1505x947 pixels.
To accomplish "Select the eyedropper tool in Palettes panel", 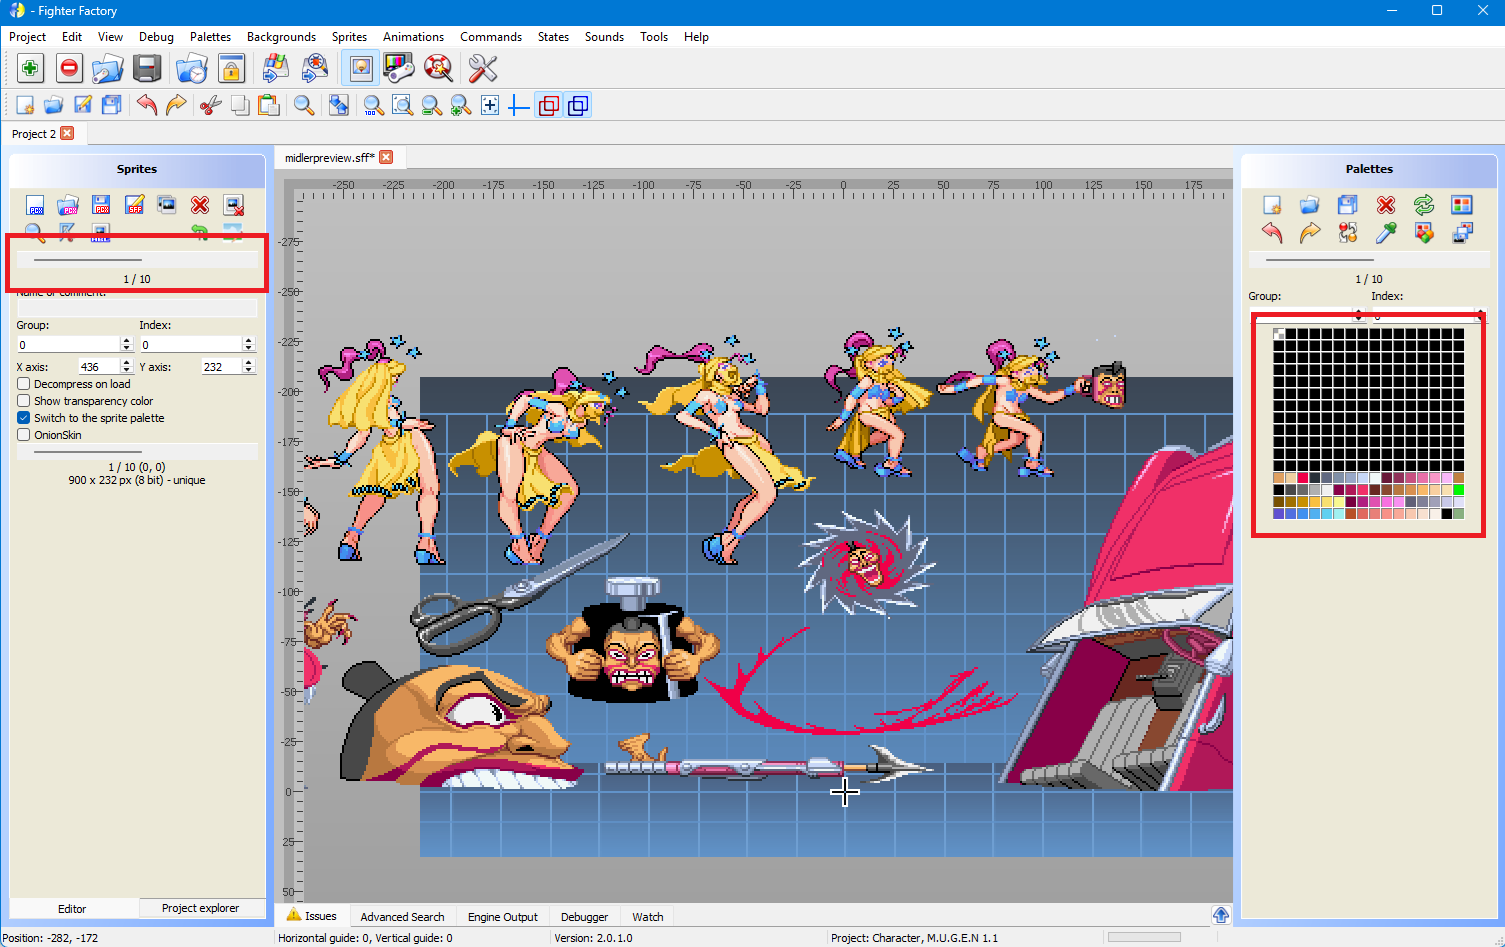I will [1386, 233].
